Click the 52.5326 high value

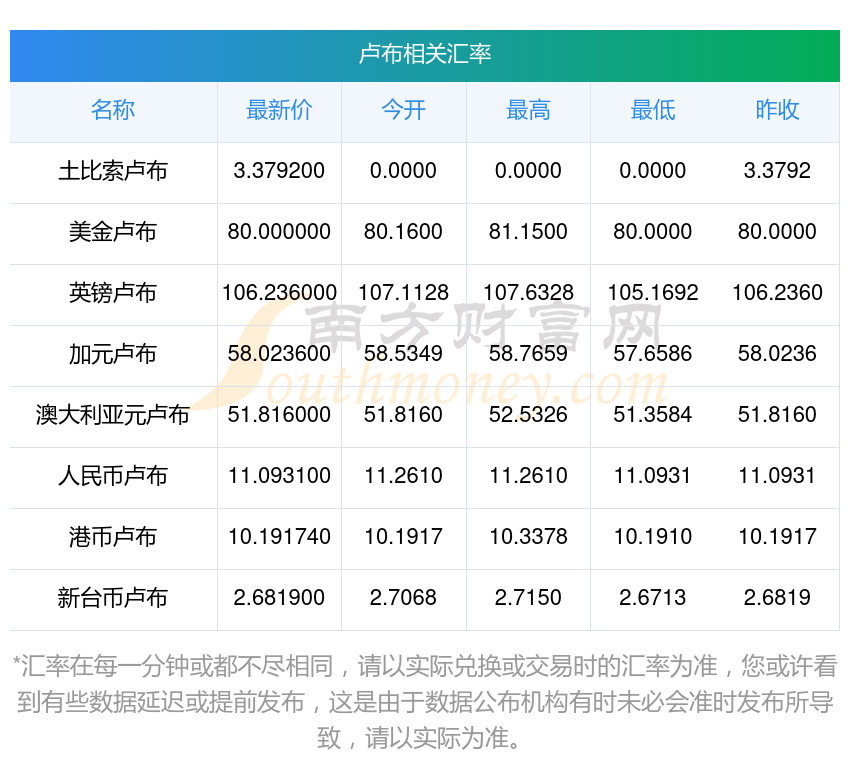point(528,415)
